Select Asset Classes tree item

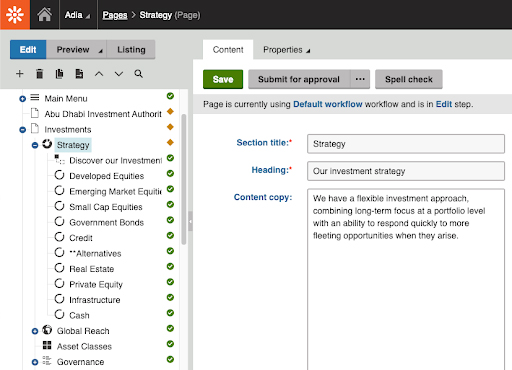pyautogui.click(x=84, y=346)
